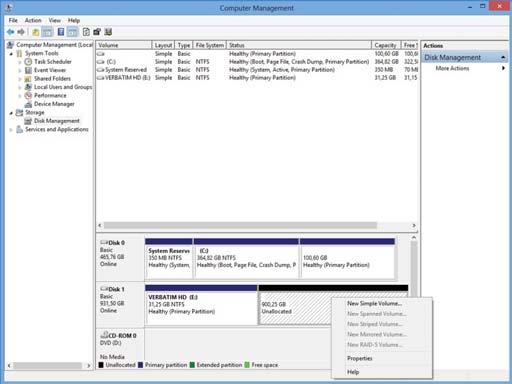This screenshot has width=512, height=384.
Task: Open Task Scheduler in the tree
Action: click(53, 62)
